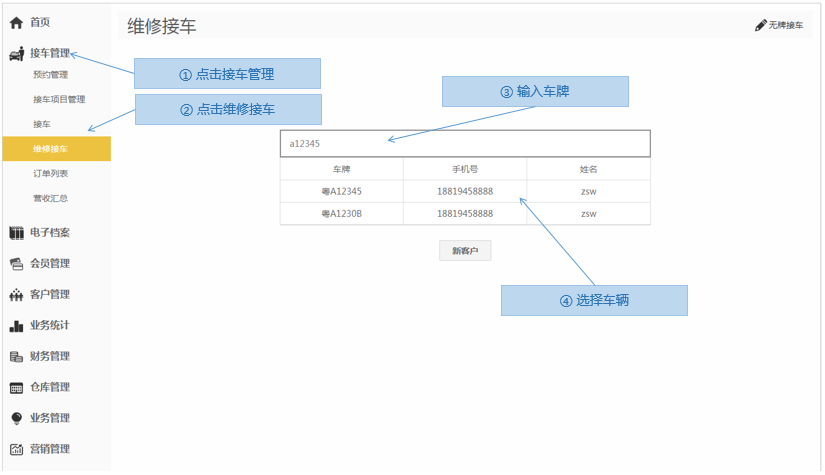Image resolution: width=825 pixels, height=475 pixels.
Task: Click the pencil icon next to 无牌接车
Action: point(761,25)
